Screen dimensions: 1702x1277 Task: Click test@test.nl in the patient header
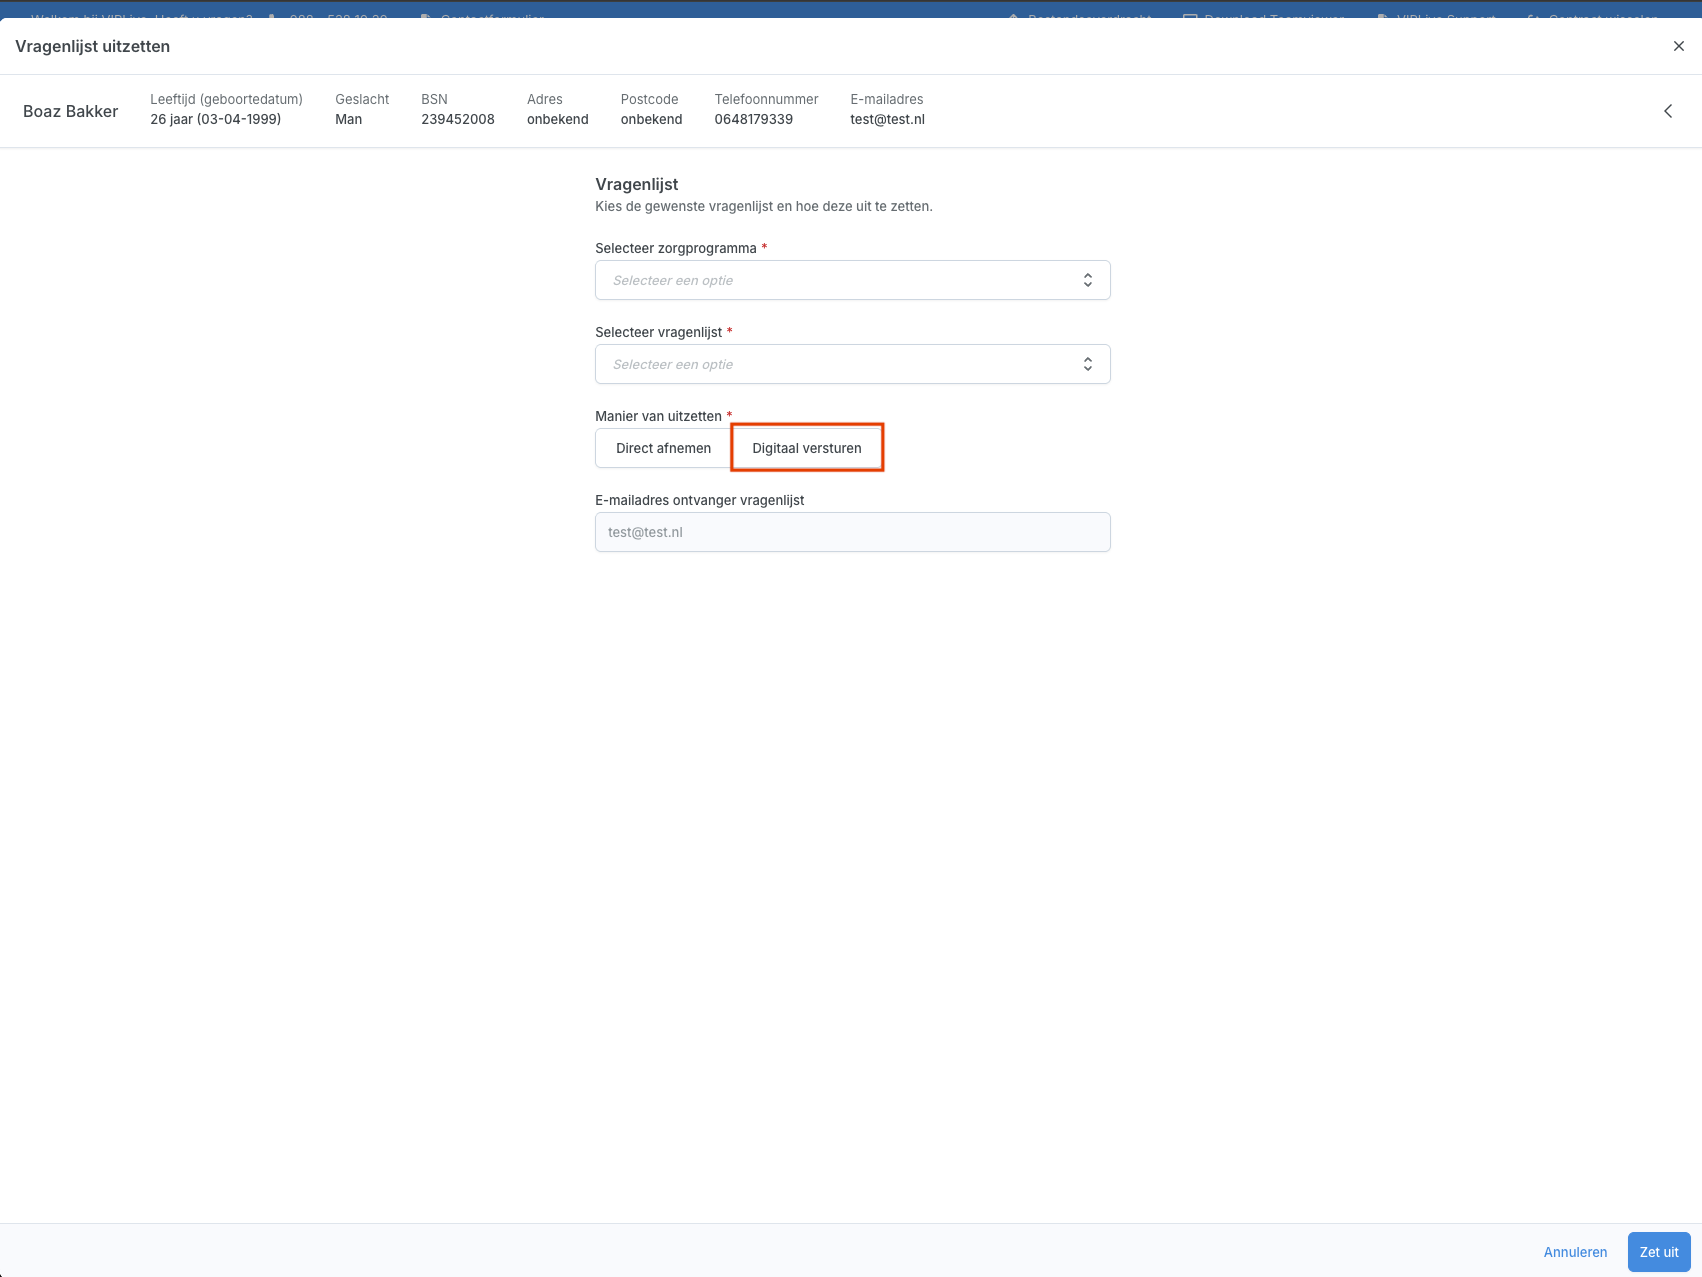tap(887, 119)
